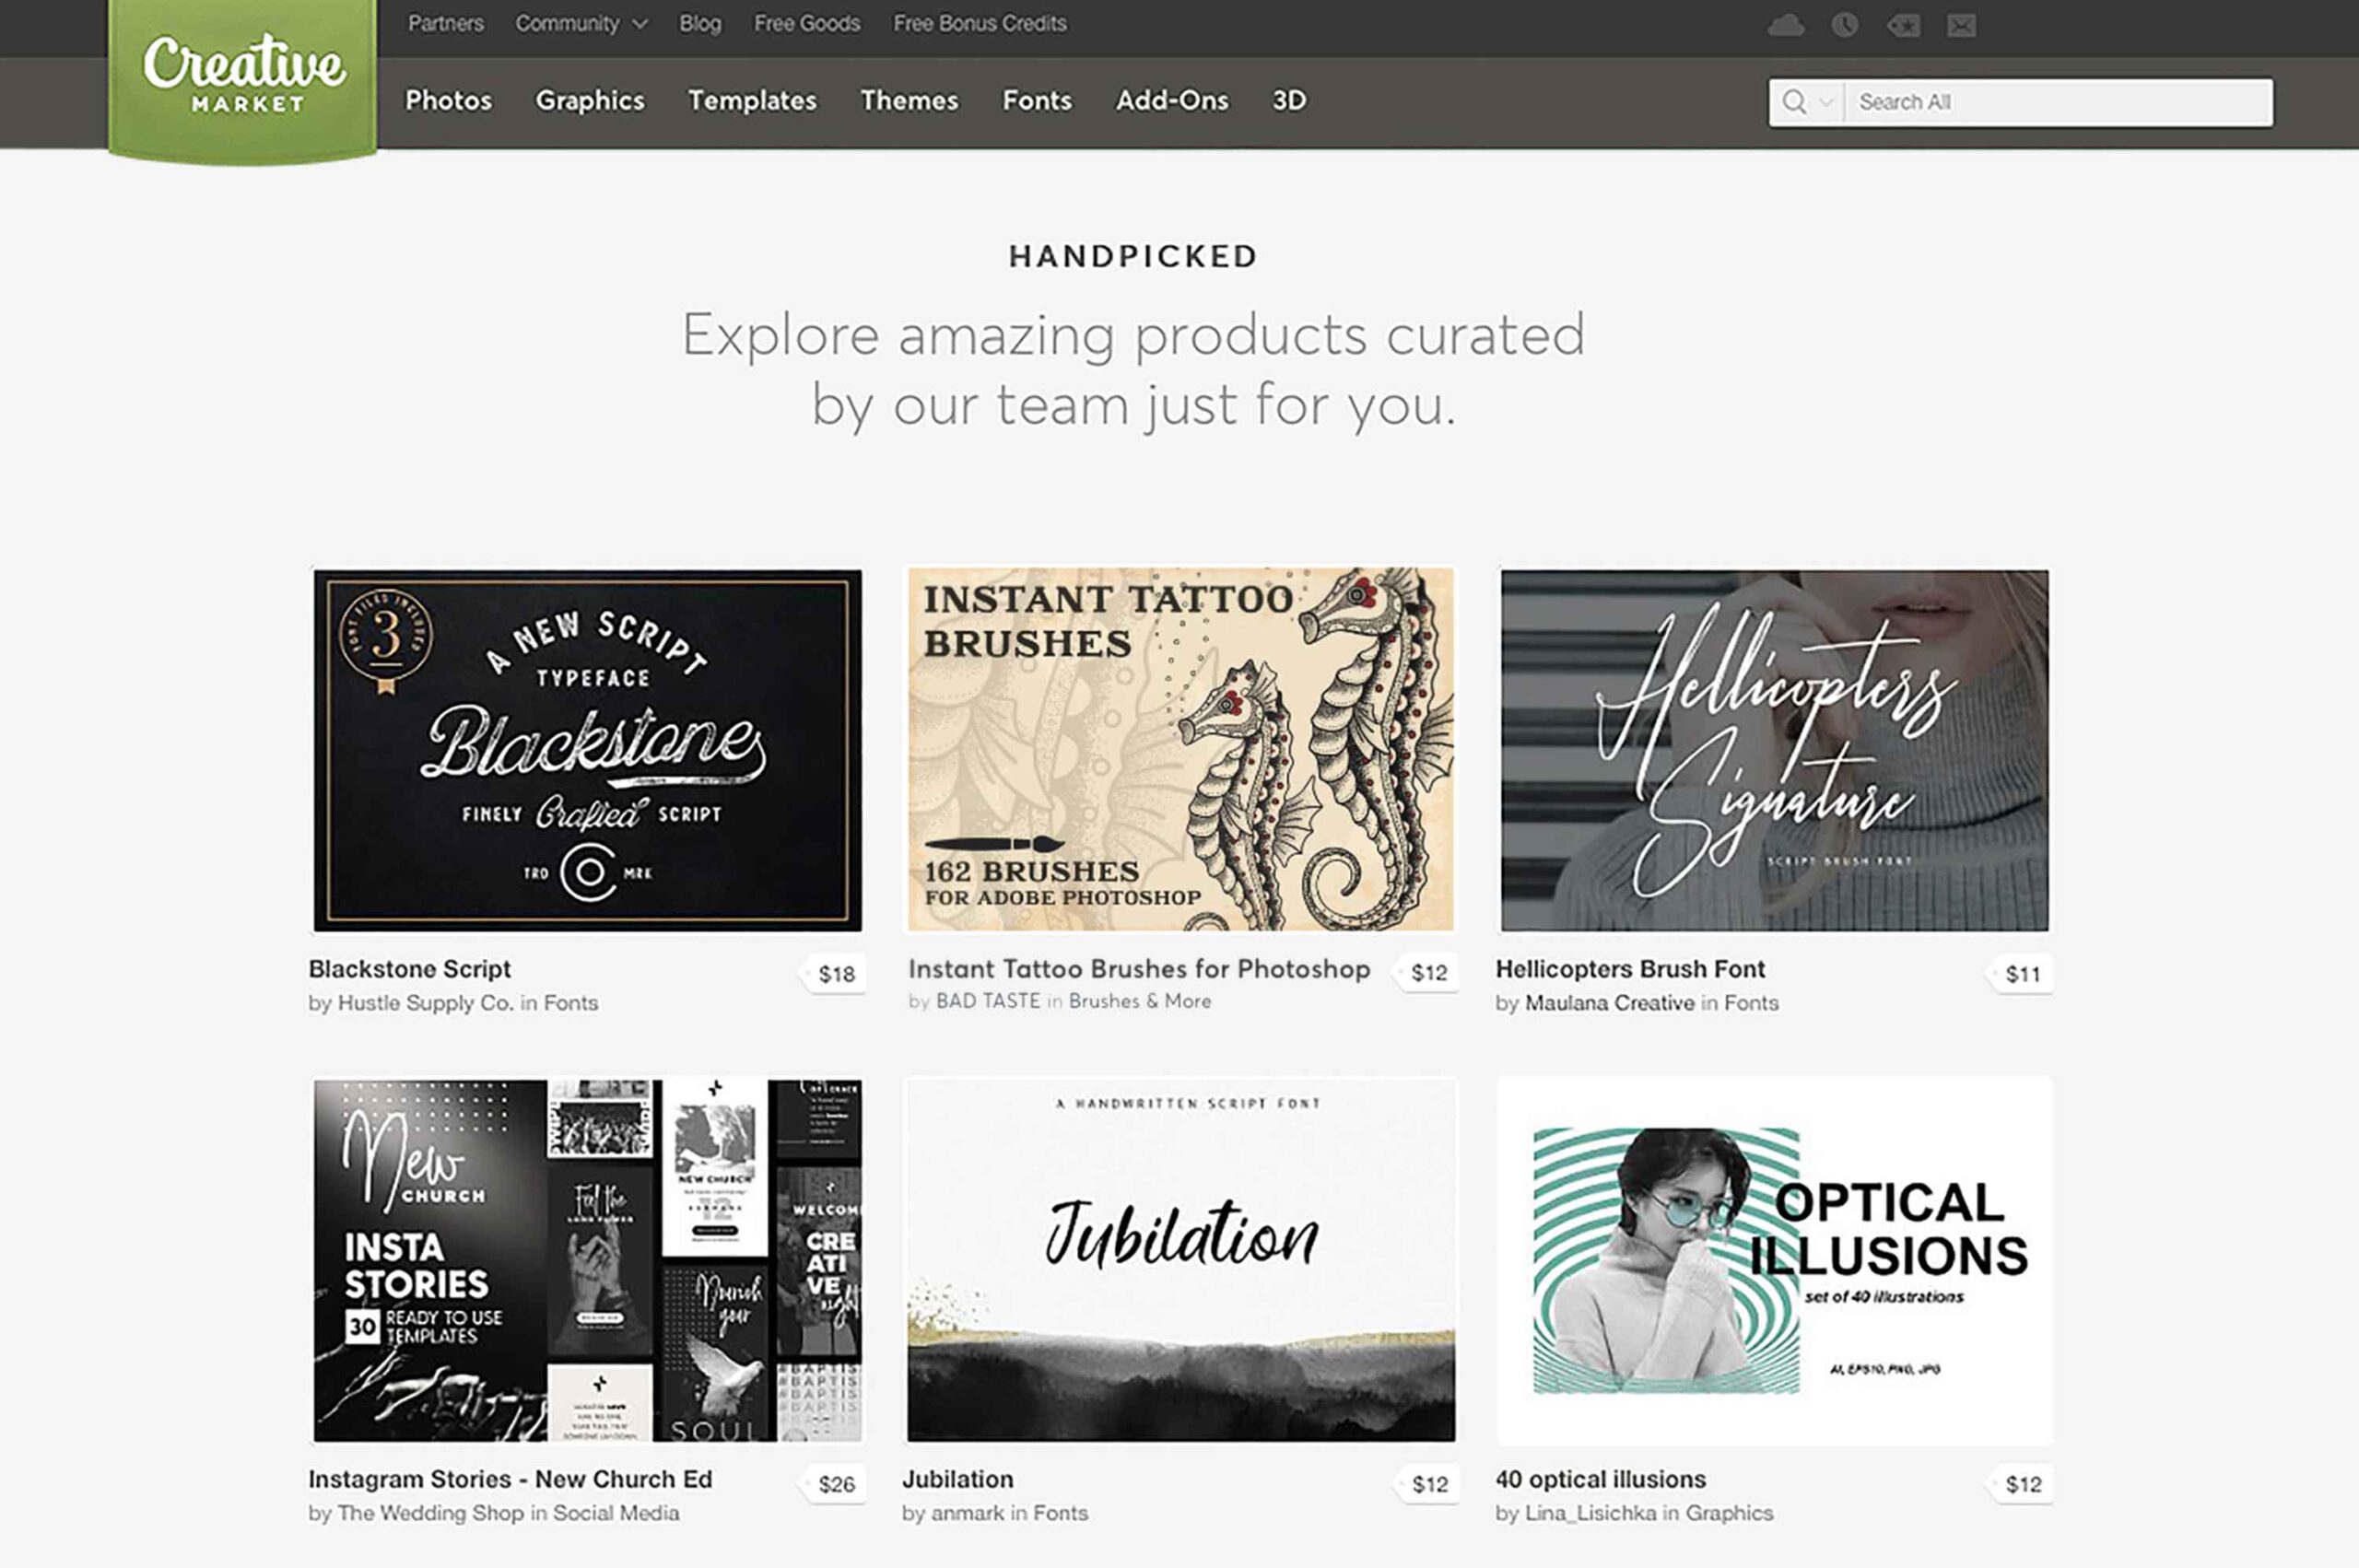2359x1568 pixels.
Task: Open the cloud sync icon
Action: [1786, 25]
